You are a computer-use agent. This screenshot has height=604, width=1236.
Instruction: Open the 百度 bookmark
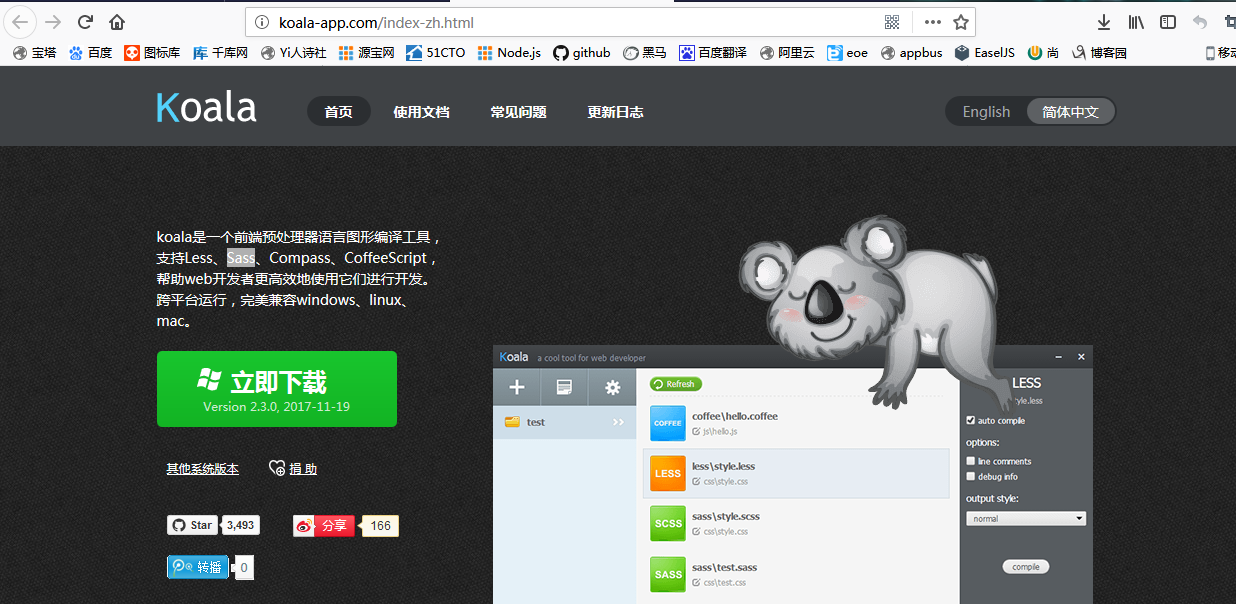pos(90,53)
